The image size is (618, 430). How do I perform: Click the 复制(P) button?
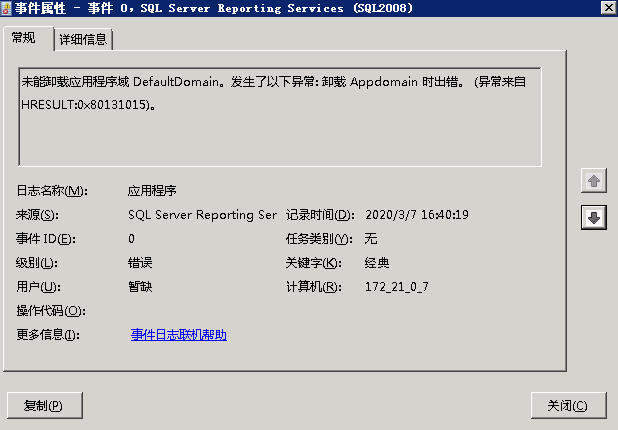click(x=45, y=405)
